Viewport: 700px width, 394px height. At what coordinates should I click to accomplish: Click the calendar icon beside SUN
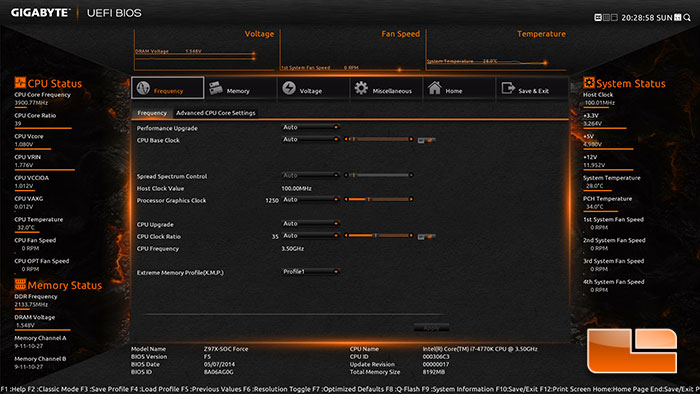coord(678,17)
